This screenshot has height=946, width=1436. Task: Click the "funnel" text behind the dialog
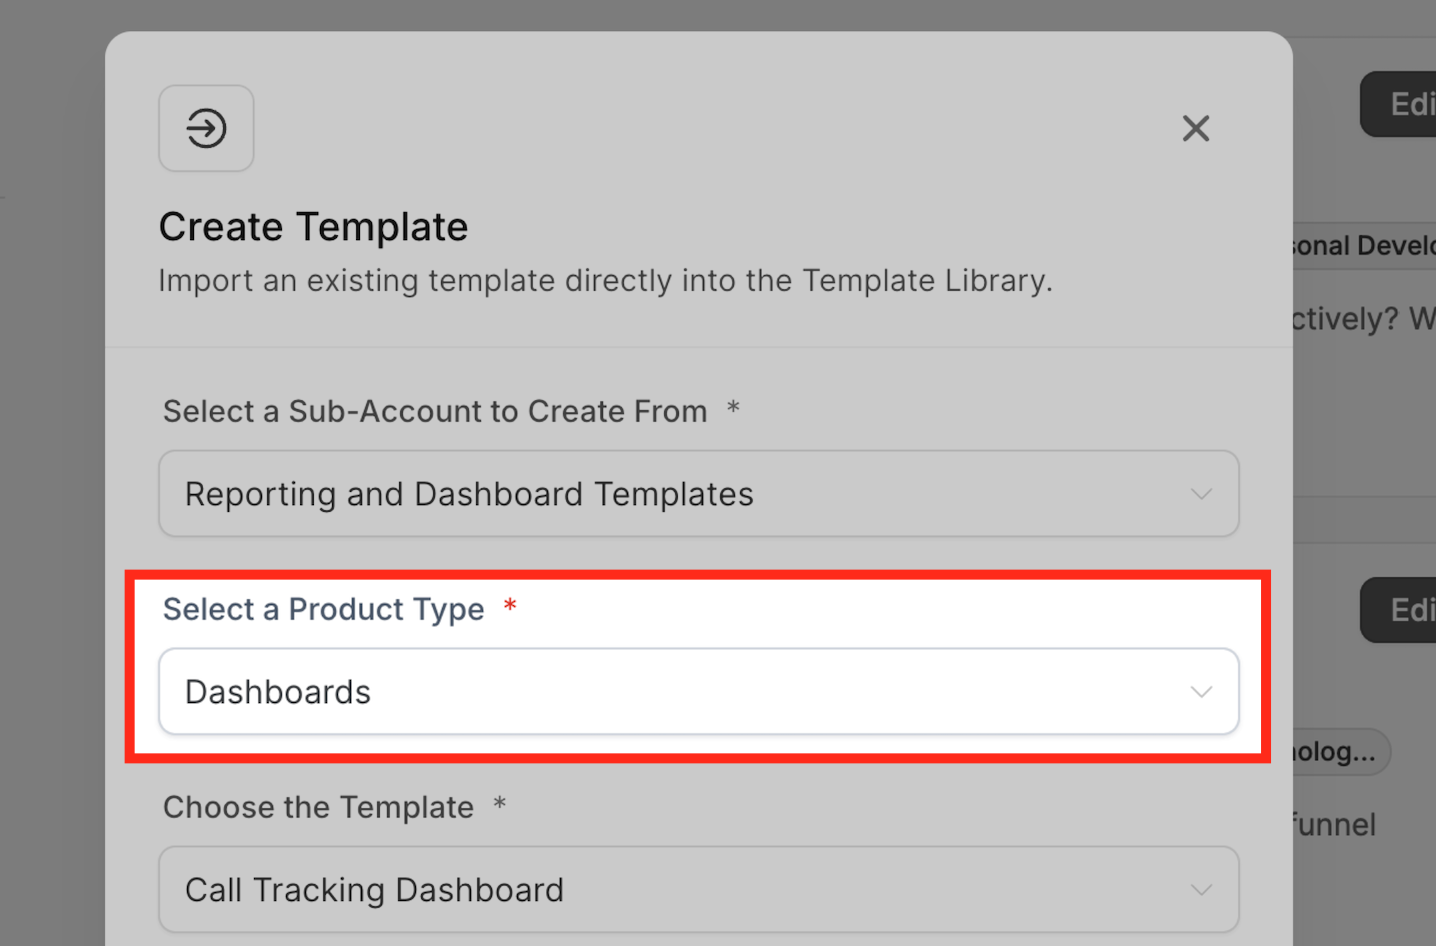[1335, 825]
